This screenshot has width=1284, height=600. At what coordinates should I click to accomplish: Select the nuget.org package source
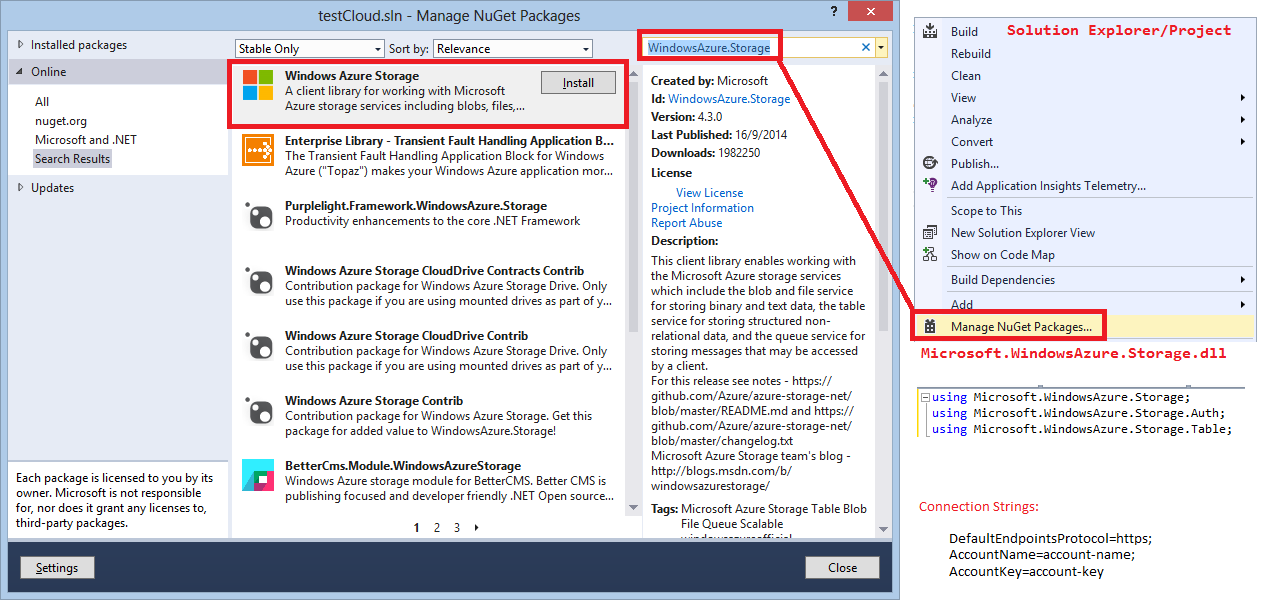point(61,120)
